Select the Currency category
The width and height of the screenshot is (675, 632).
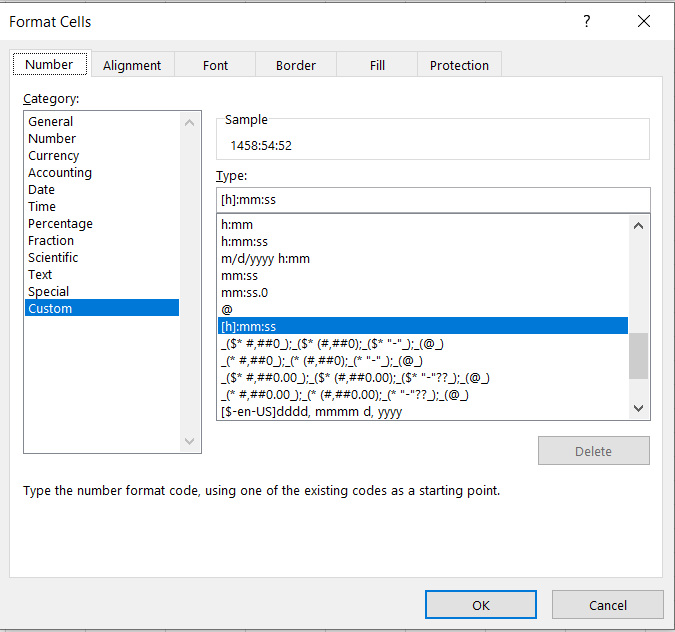[x=54, y=156]
